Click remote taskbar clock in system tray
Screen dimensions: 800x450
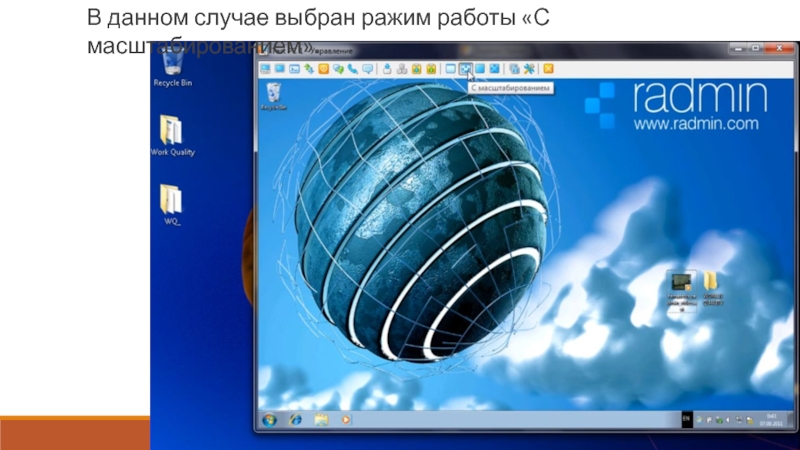click(x=772, y=418)
